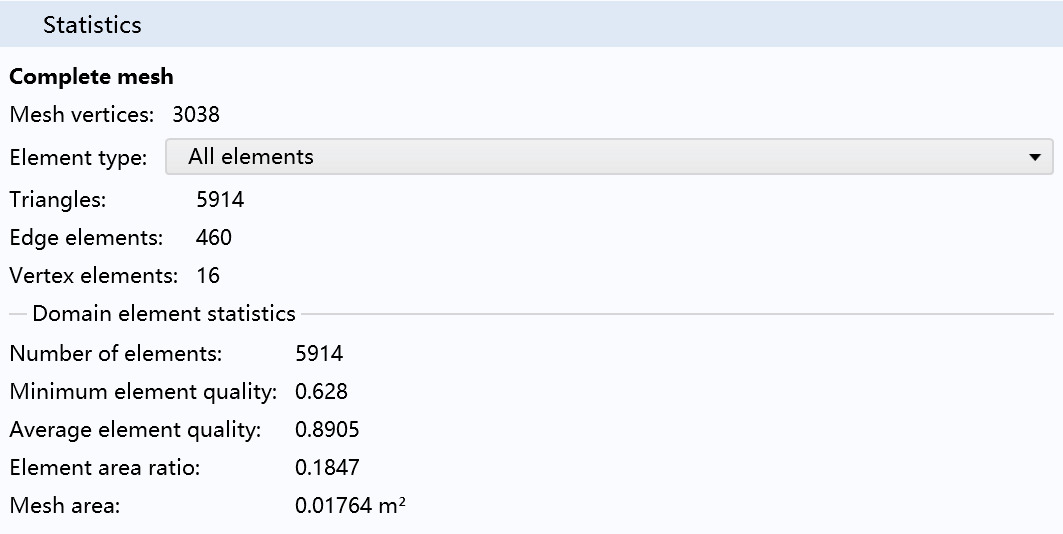Select the Complete mesh heading
Image resolution: width=1063 pixels, height=534 pixels.
click(92, 77)
